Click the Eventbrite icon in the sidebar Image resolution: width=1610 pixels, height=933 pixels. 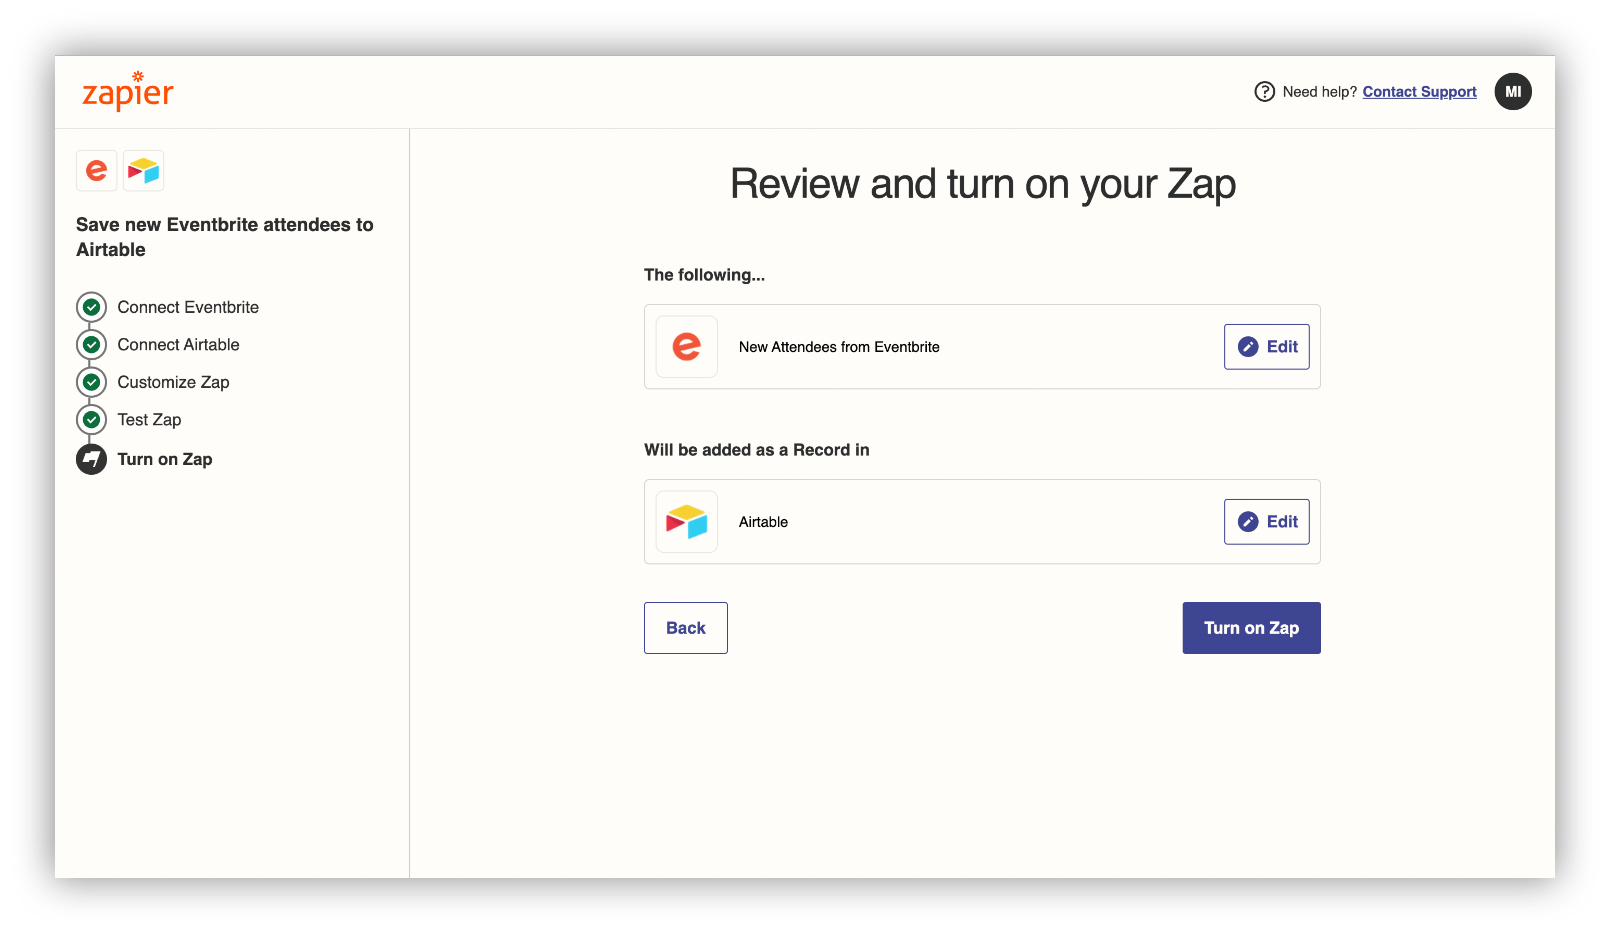[97, 170]
